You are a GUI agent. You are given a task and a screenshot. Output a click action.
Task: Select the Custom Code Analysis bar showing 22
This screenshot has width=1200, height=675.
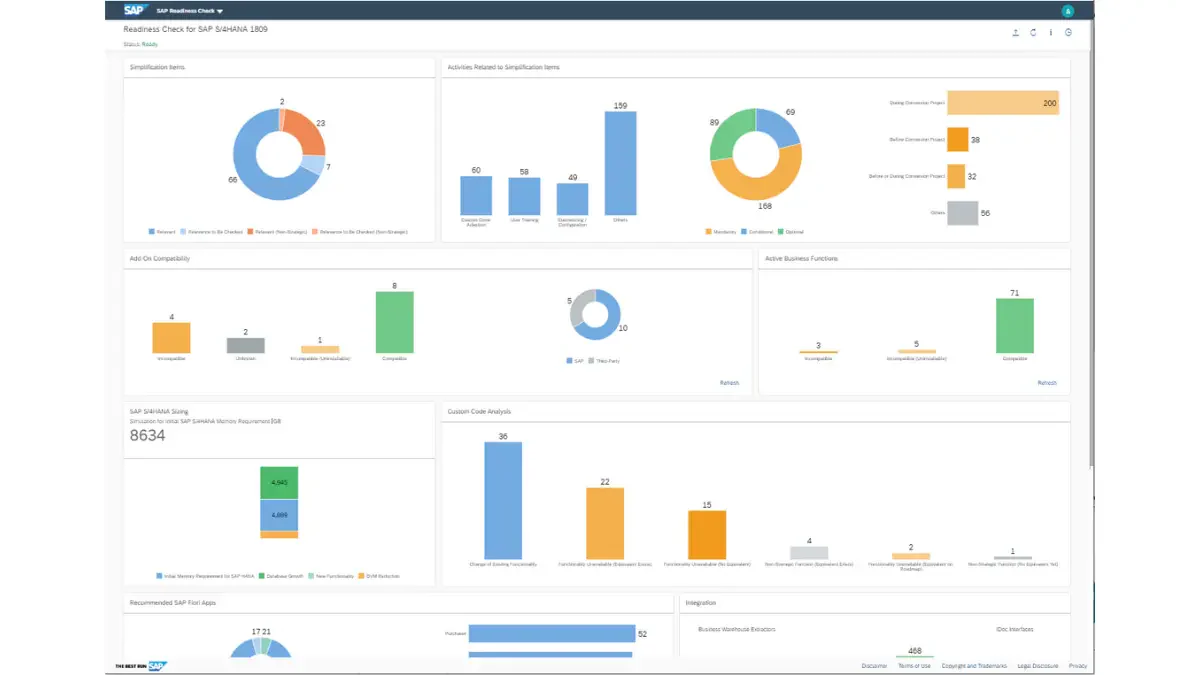click(605, 523)
